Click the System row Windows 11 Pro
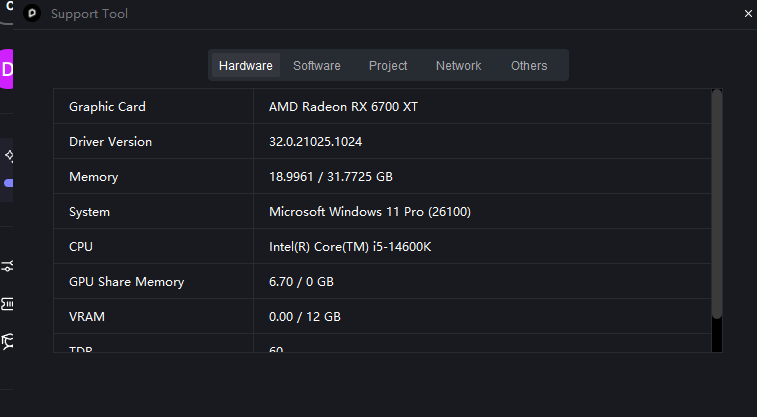Viewport: 757px width, 417px height. 370,212
